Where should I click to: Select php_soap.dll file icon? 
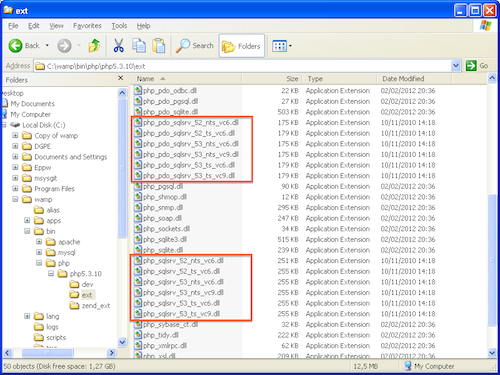click(x=138, y=218)
